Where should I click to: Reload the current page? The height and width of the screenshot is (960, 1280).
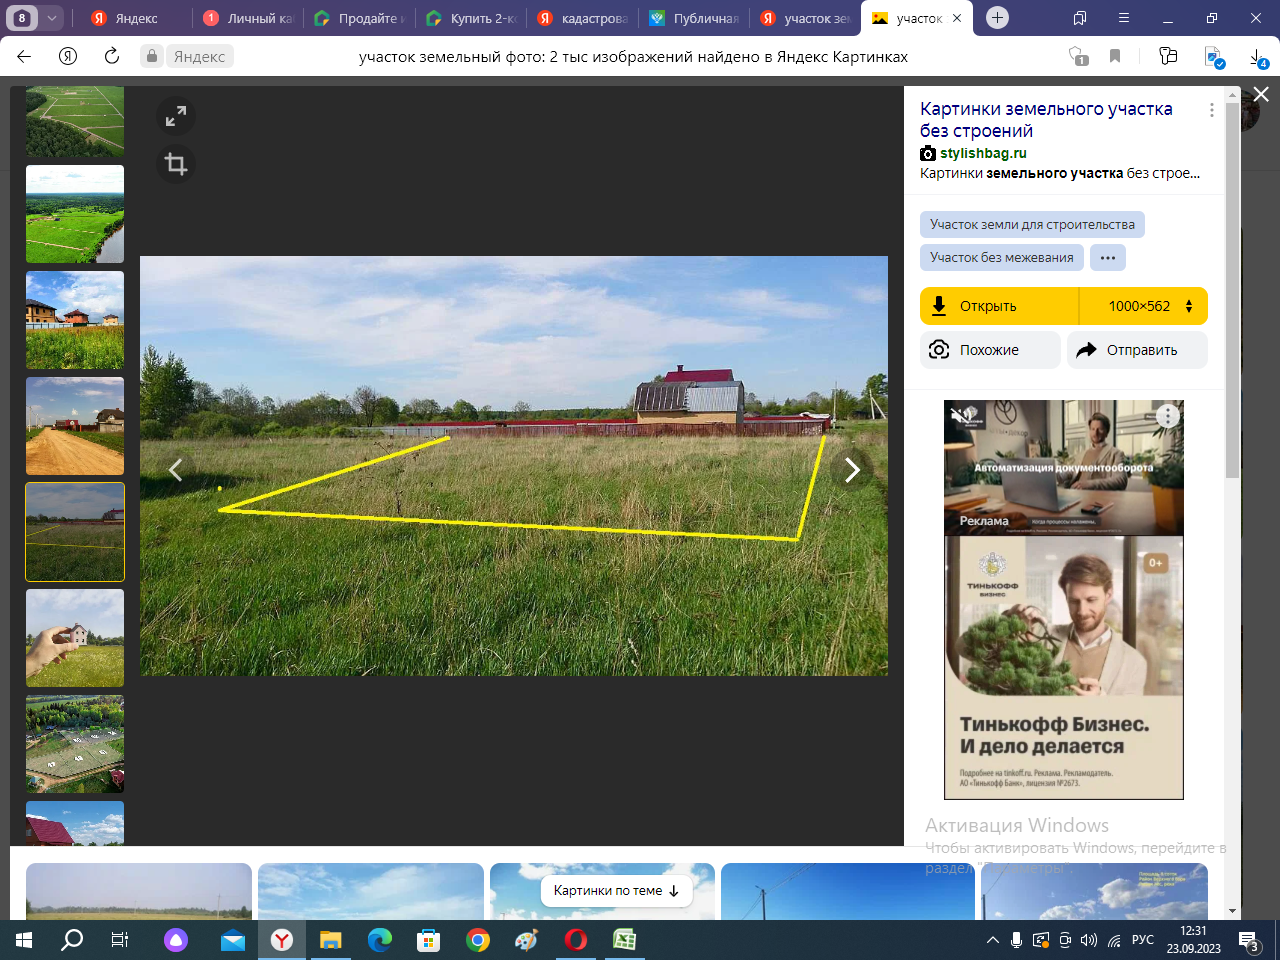click(x=112, y=56)
